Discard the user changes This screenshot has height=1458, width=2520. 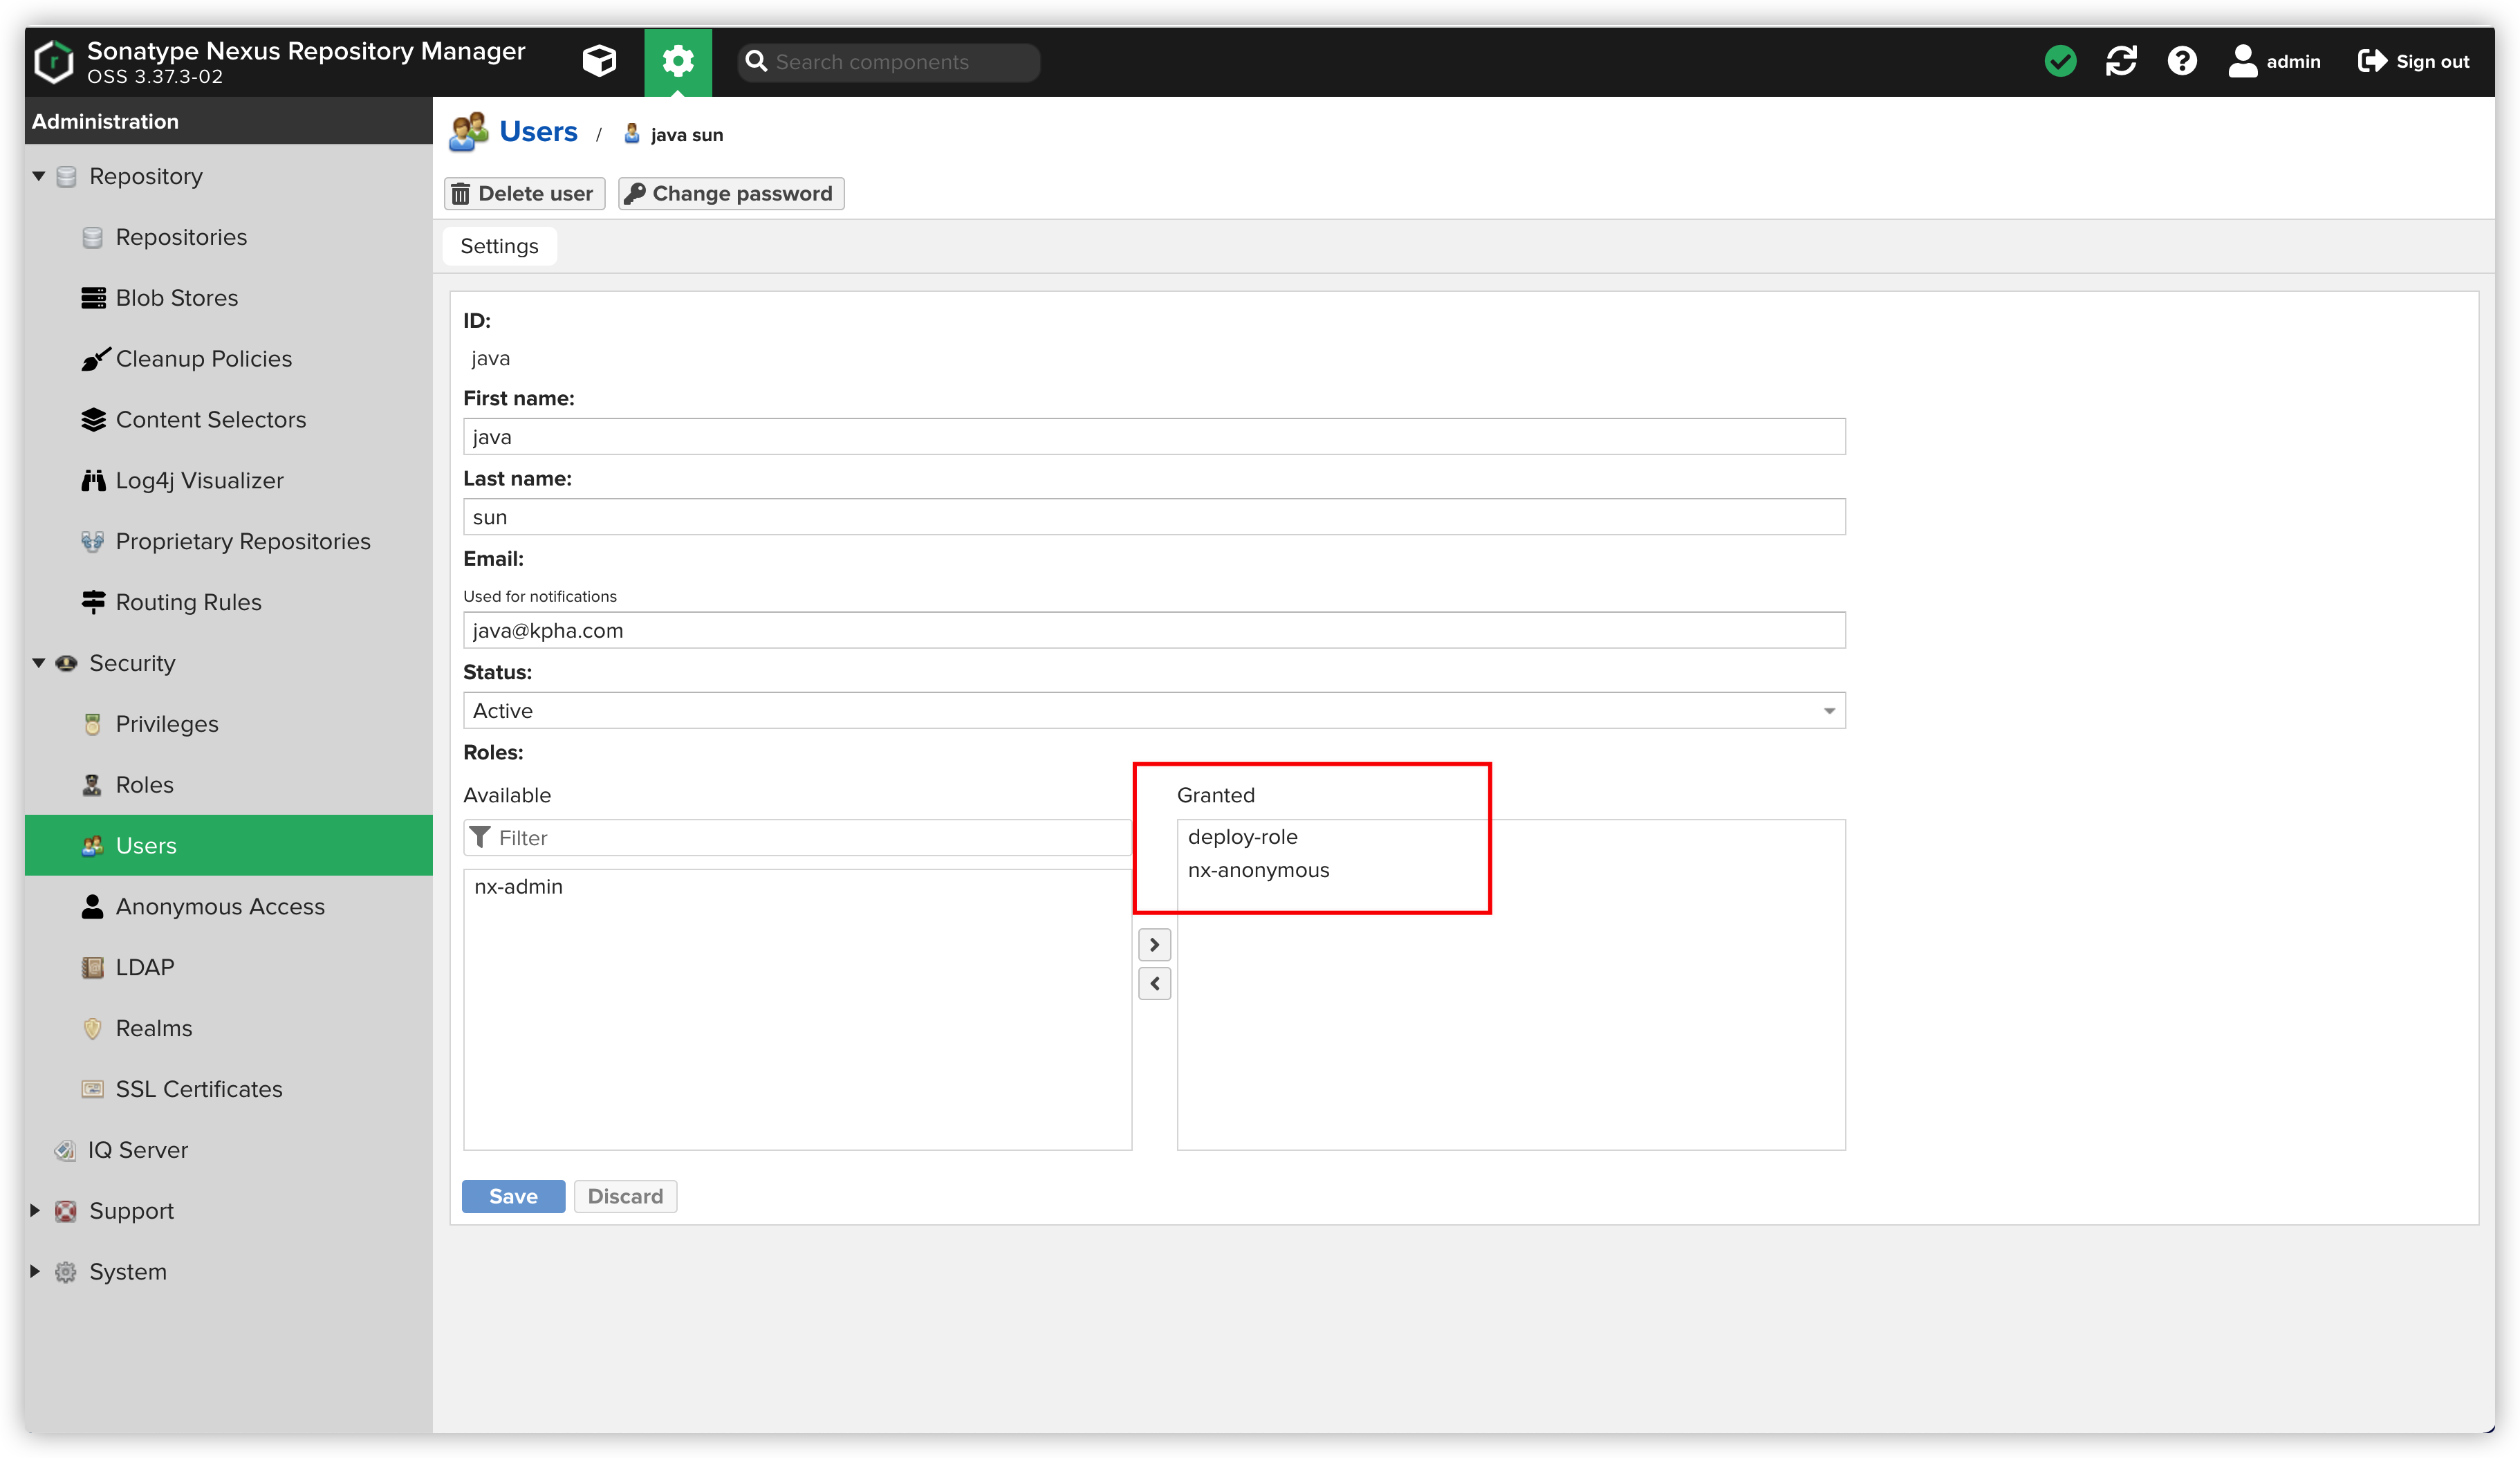pyautogui.click(x=625, y=1196)
